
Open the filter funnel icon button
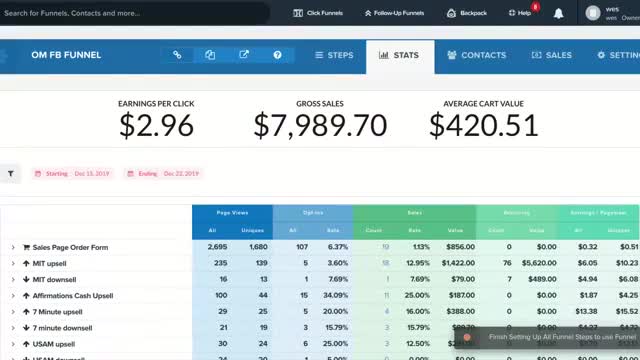(x=11, y=173)
